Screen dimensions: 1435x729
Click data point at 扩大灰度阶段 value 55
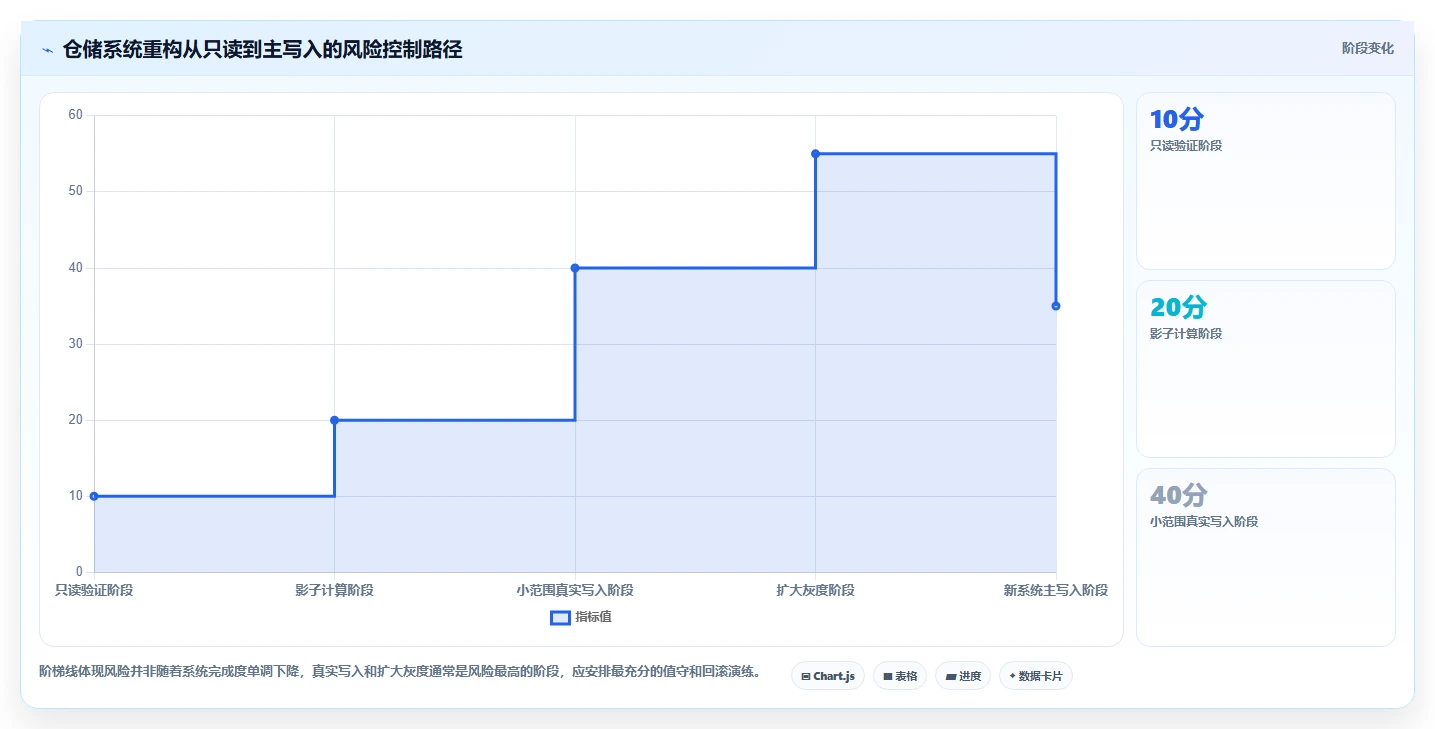tap(815, 154)
